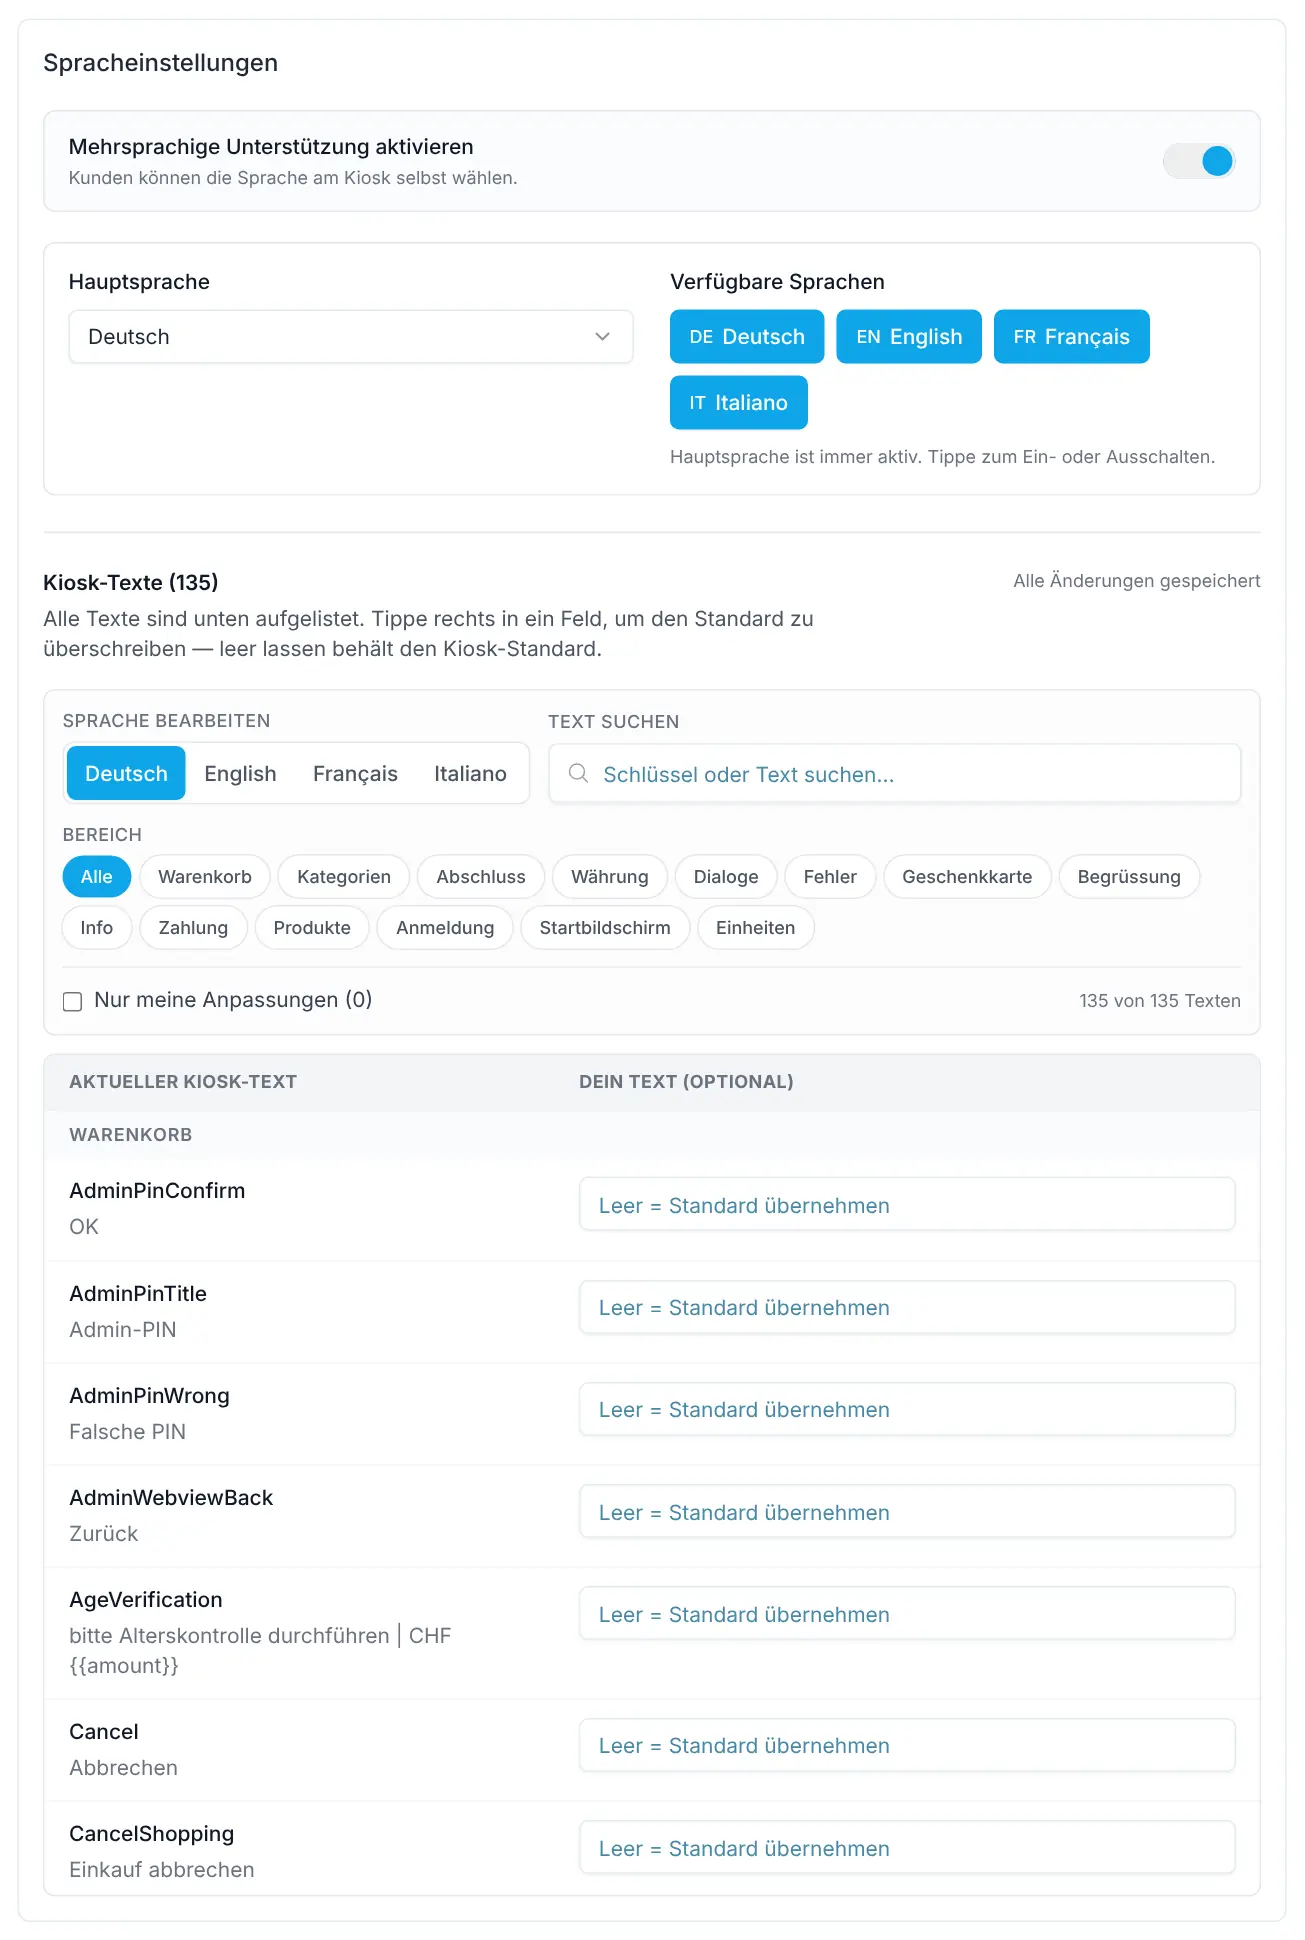The height and width of the screenshot is (1940, 1305).
Task: Filter texts by Zahlung
Action: click(x=193, y=928)
